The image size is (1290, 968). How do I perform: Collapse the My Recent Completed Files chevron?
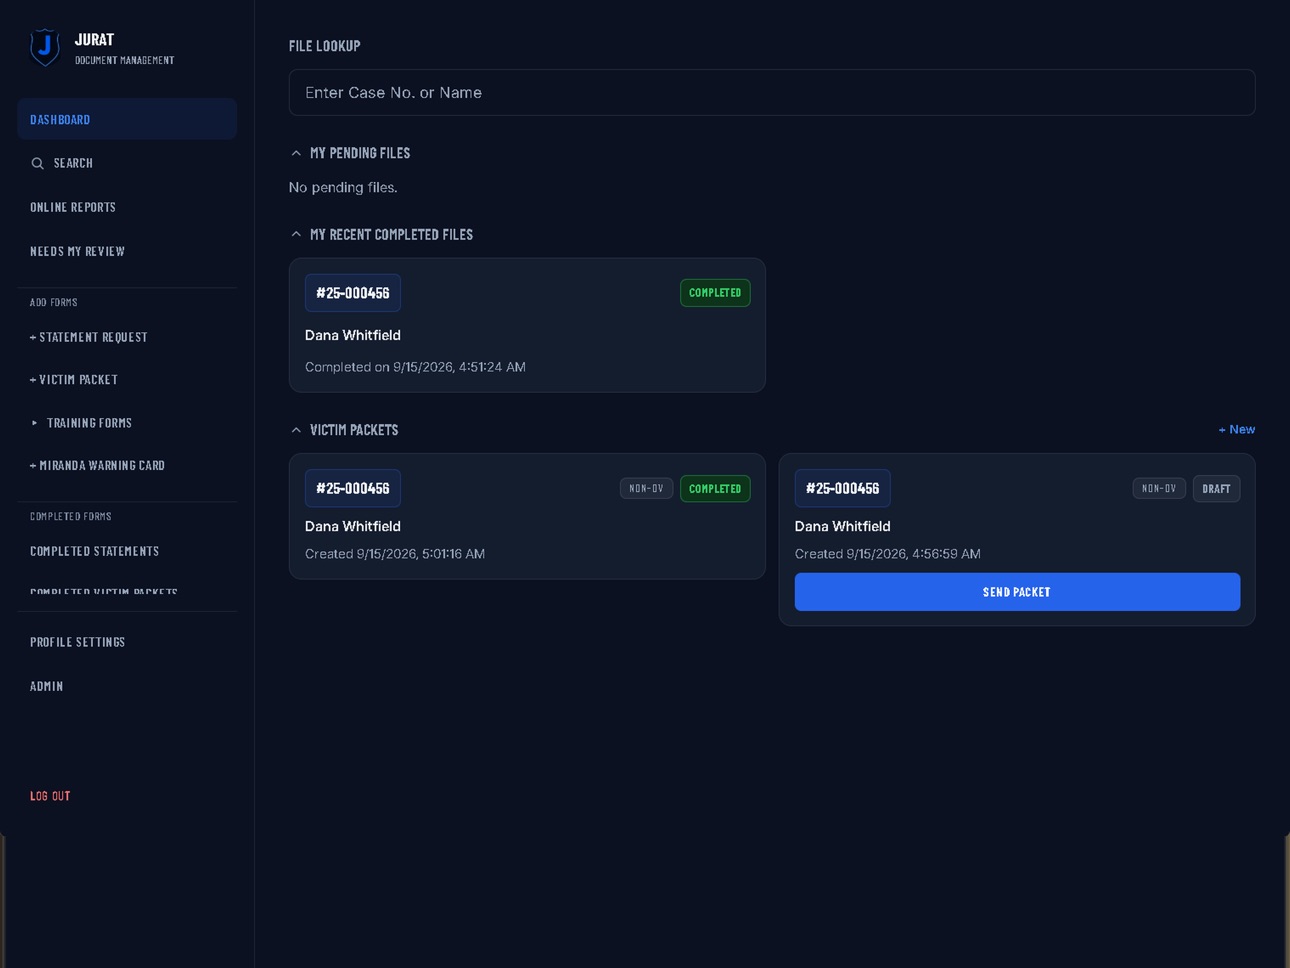(x=296, y=234)
